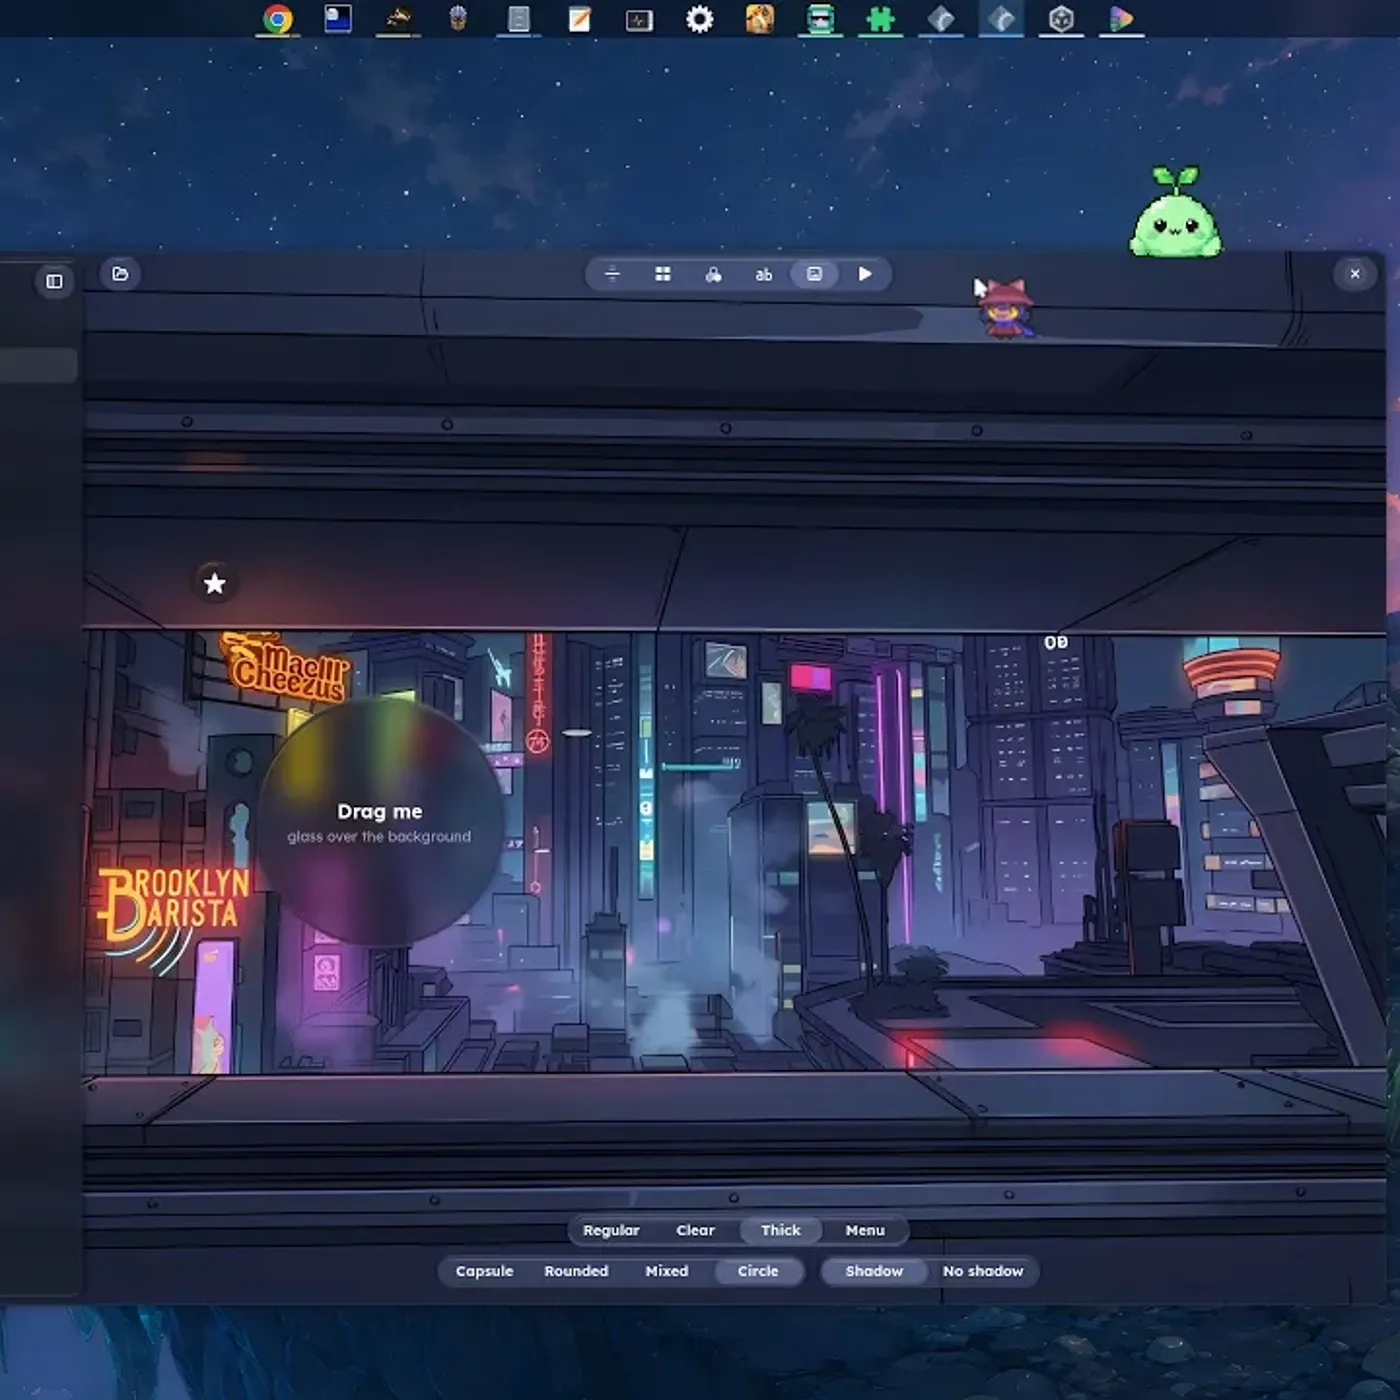Click the star glass button
The image size is (1400, 1400).
(215, 584)
